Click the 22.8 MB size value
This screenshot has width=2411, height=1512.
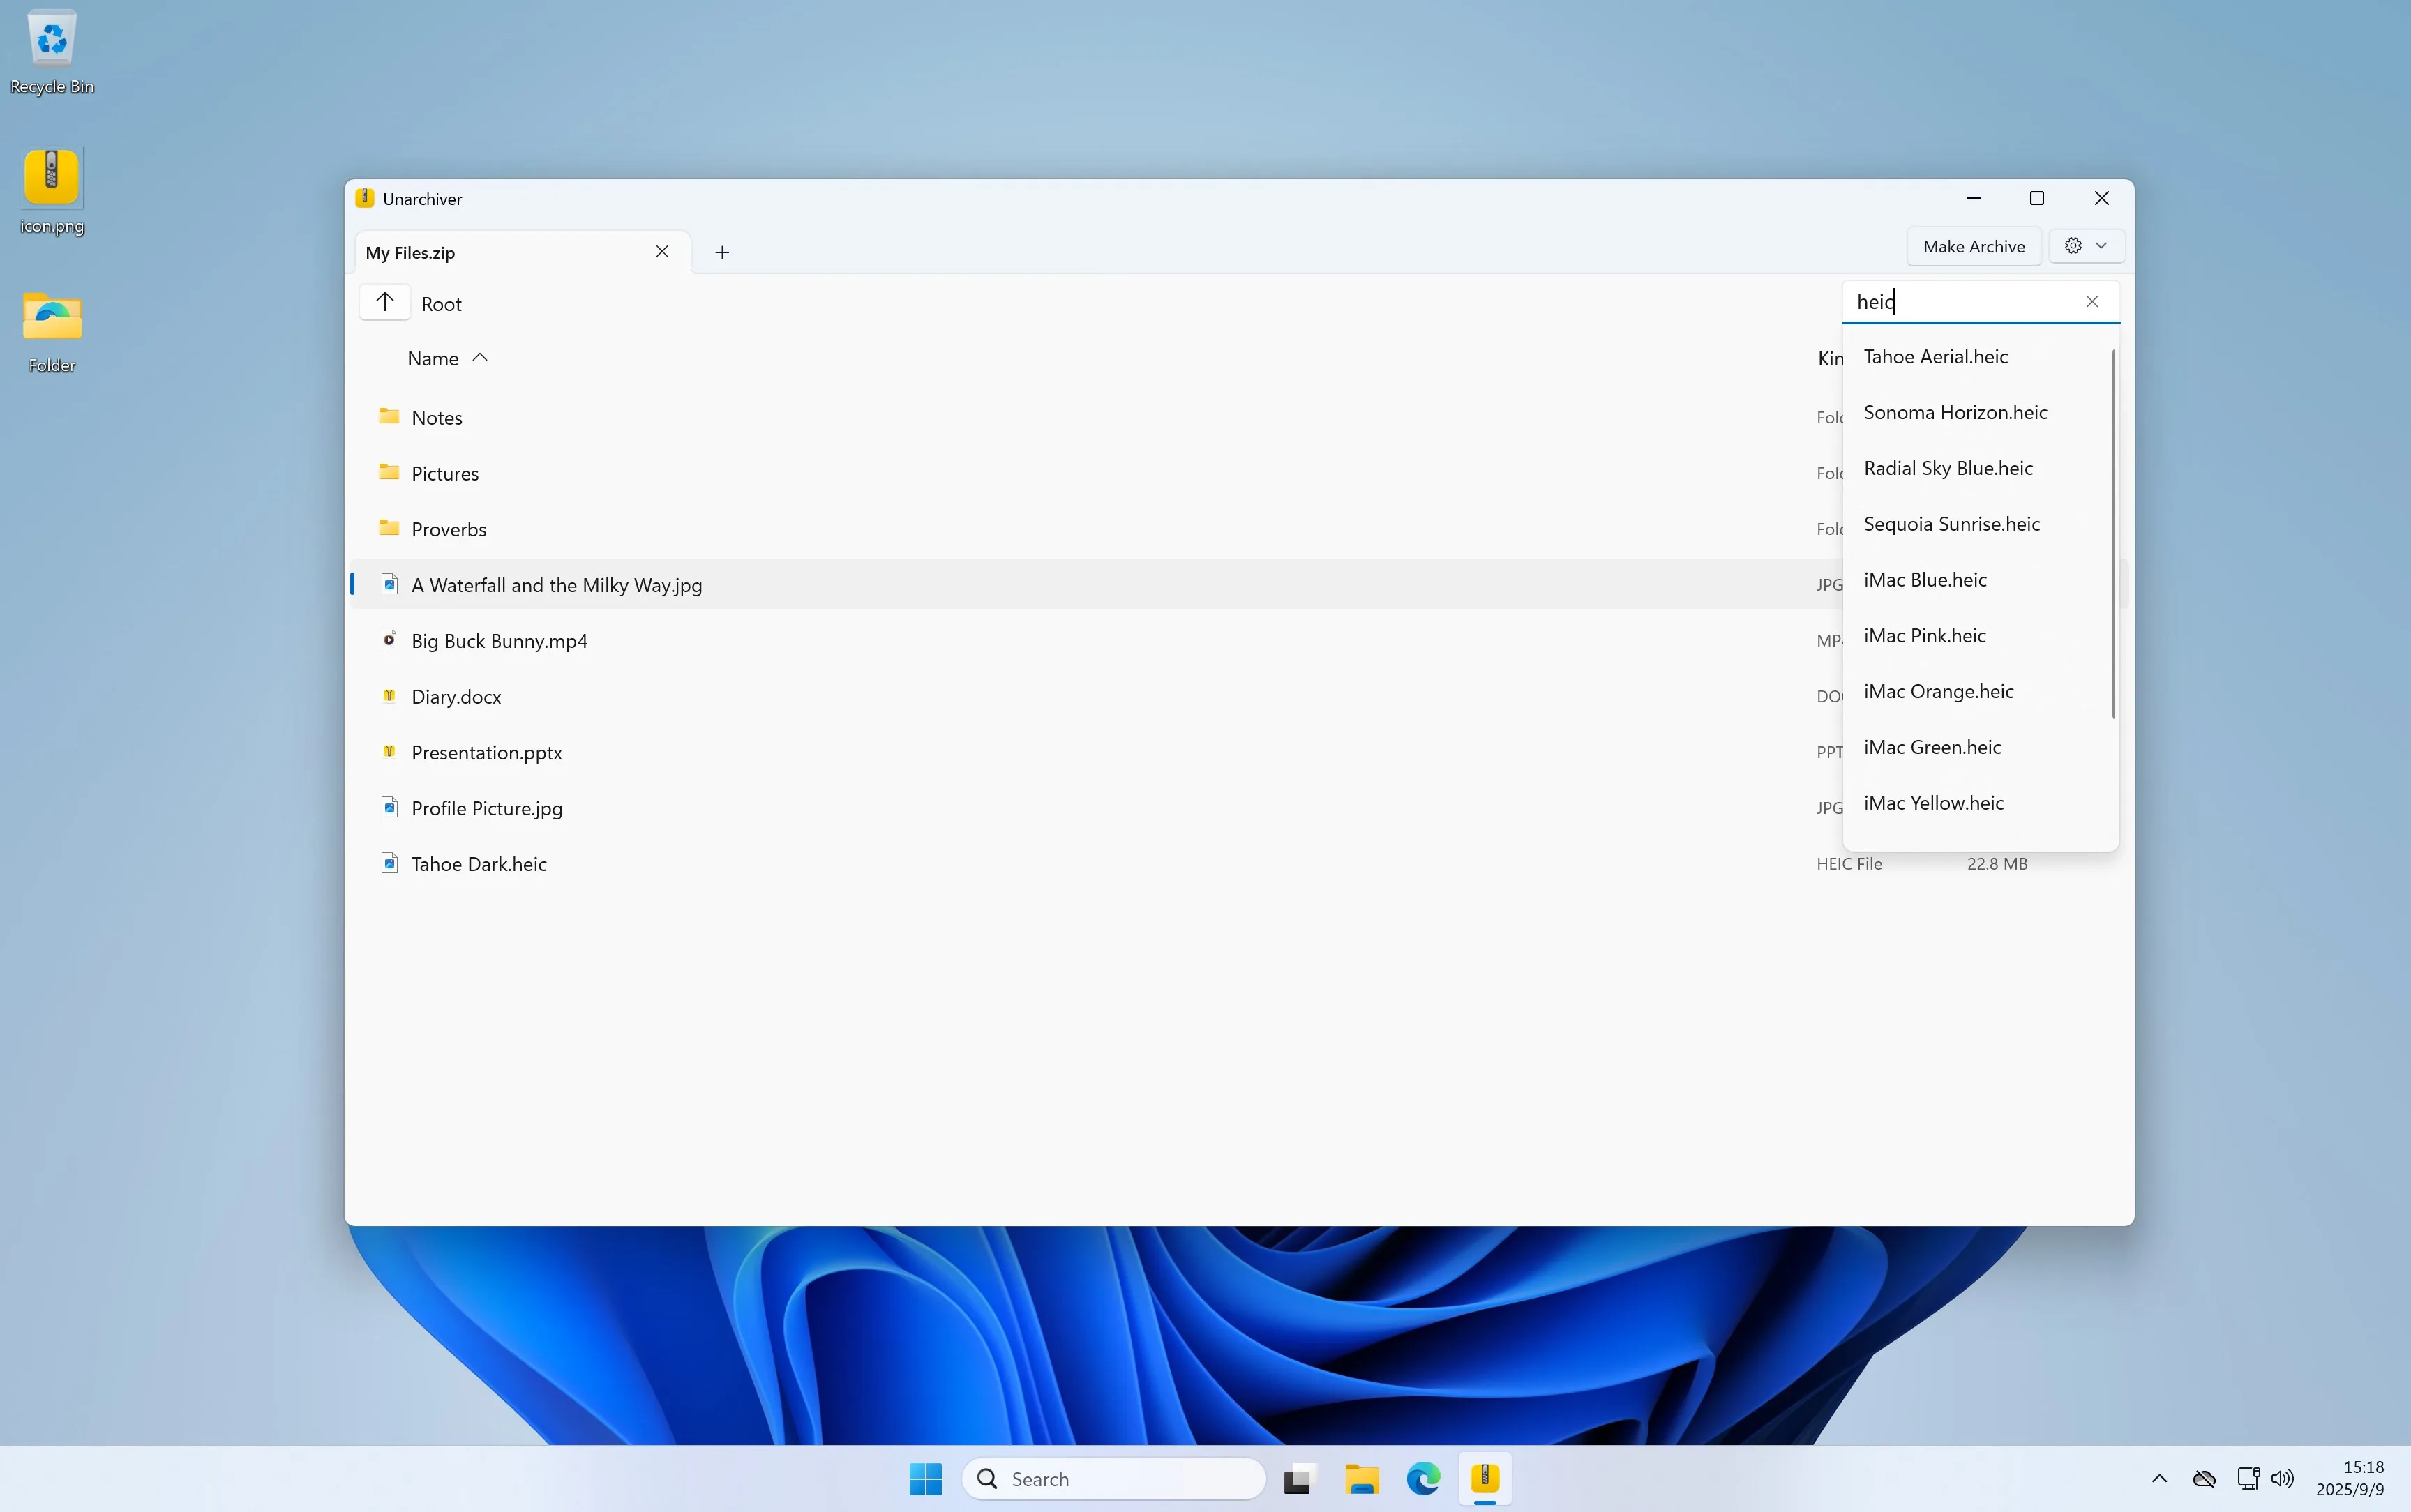click(x=1997, y=864)
